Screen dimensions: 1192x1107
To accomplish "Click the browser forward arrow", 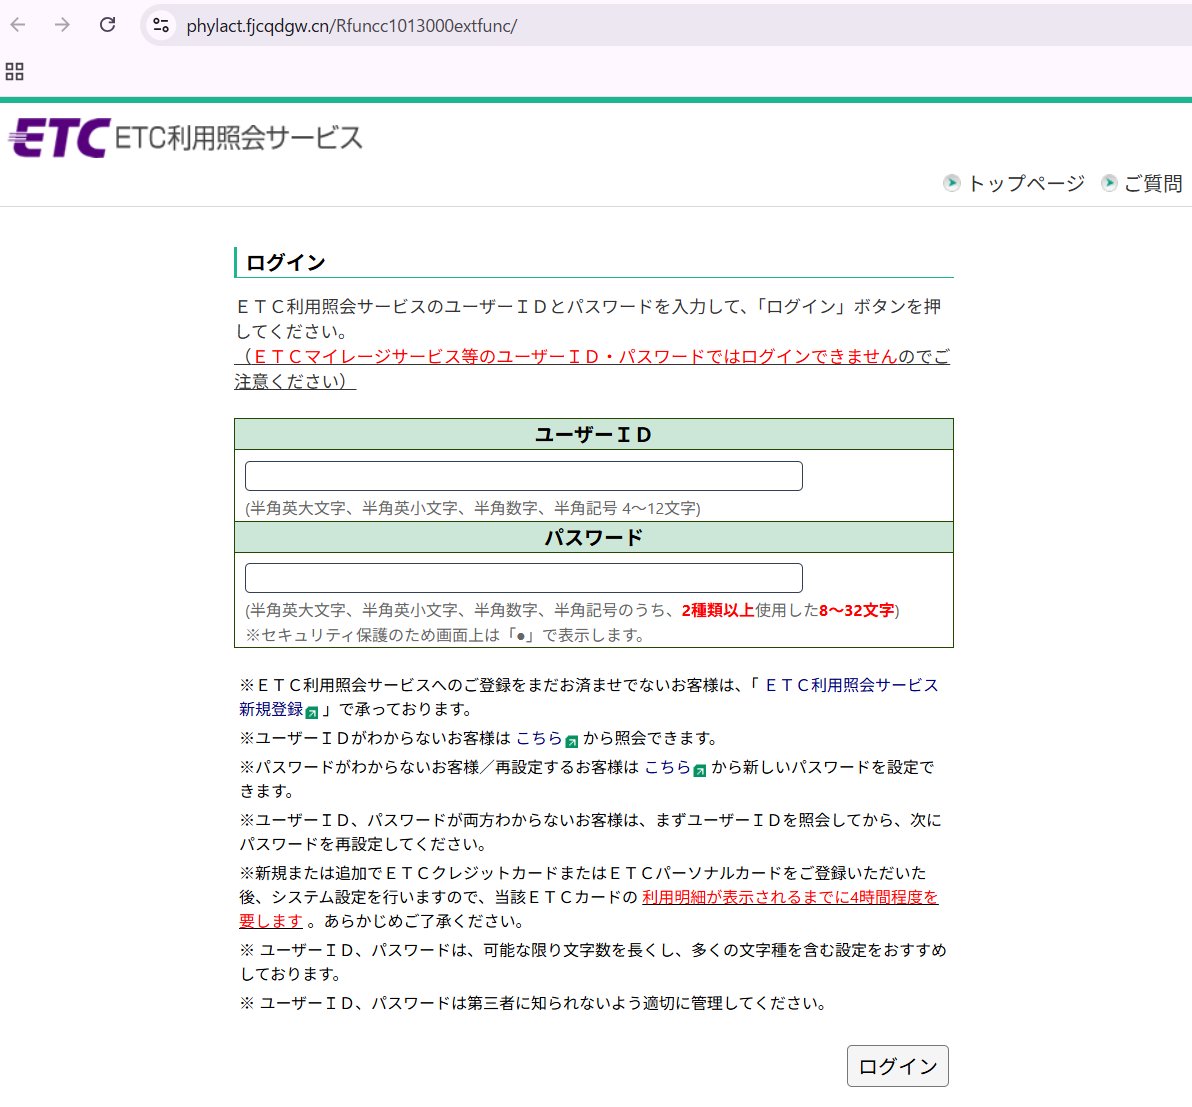I will [62, 25].
